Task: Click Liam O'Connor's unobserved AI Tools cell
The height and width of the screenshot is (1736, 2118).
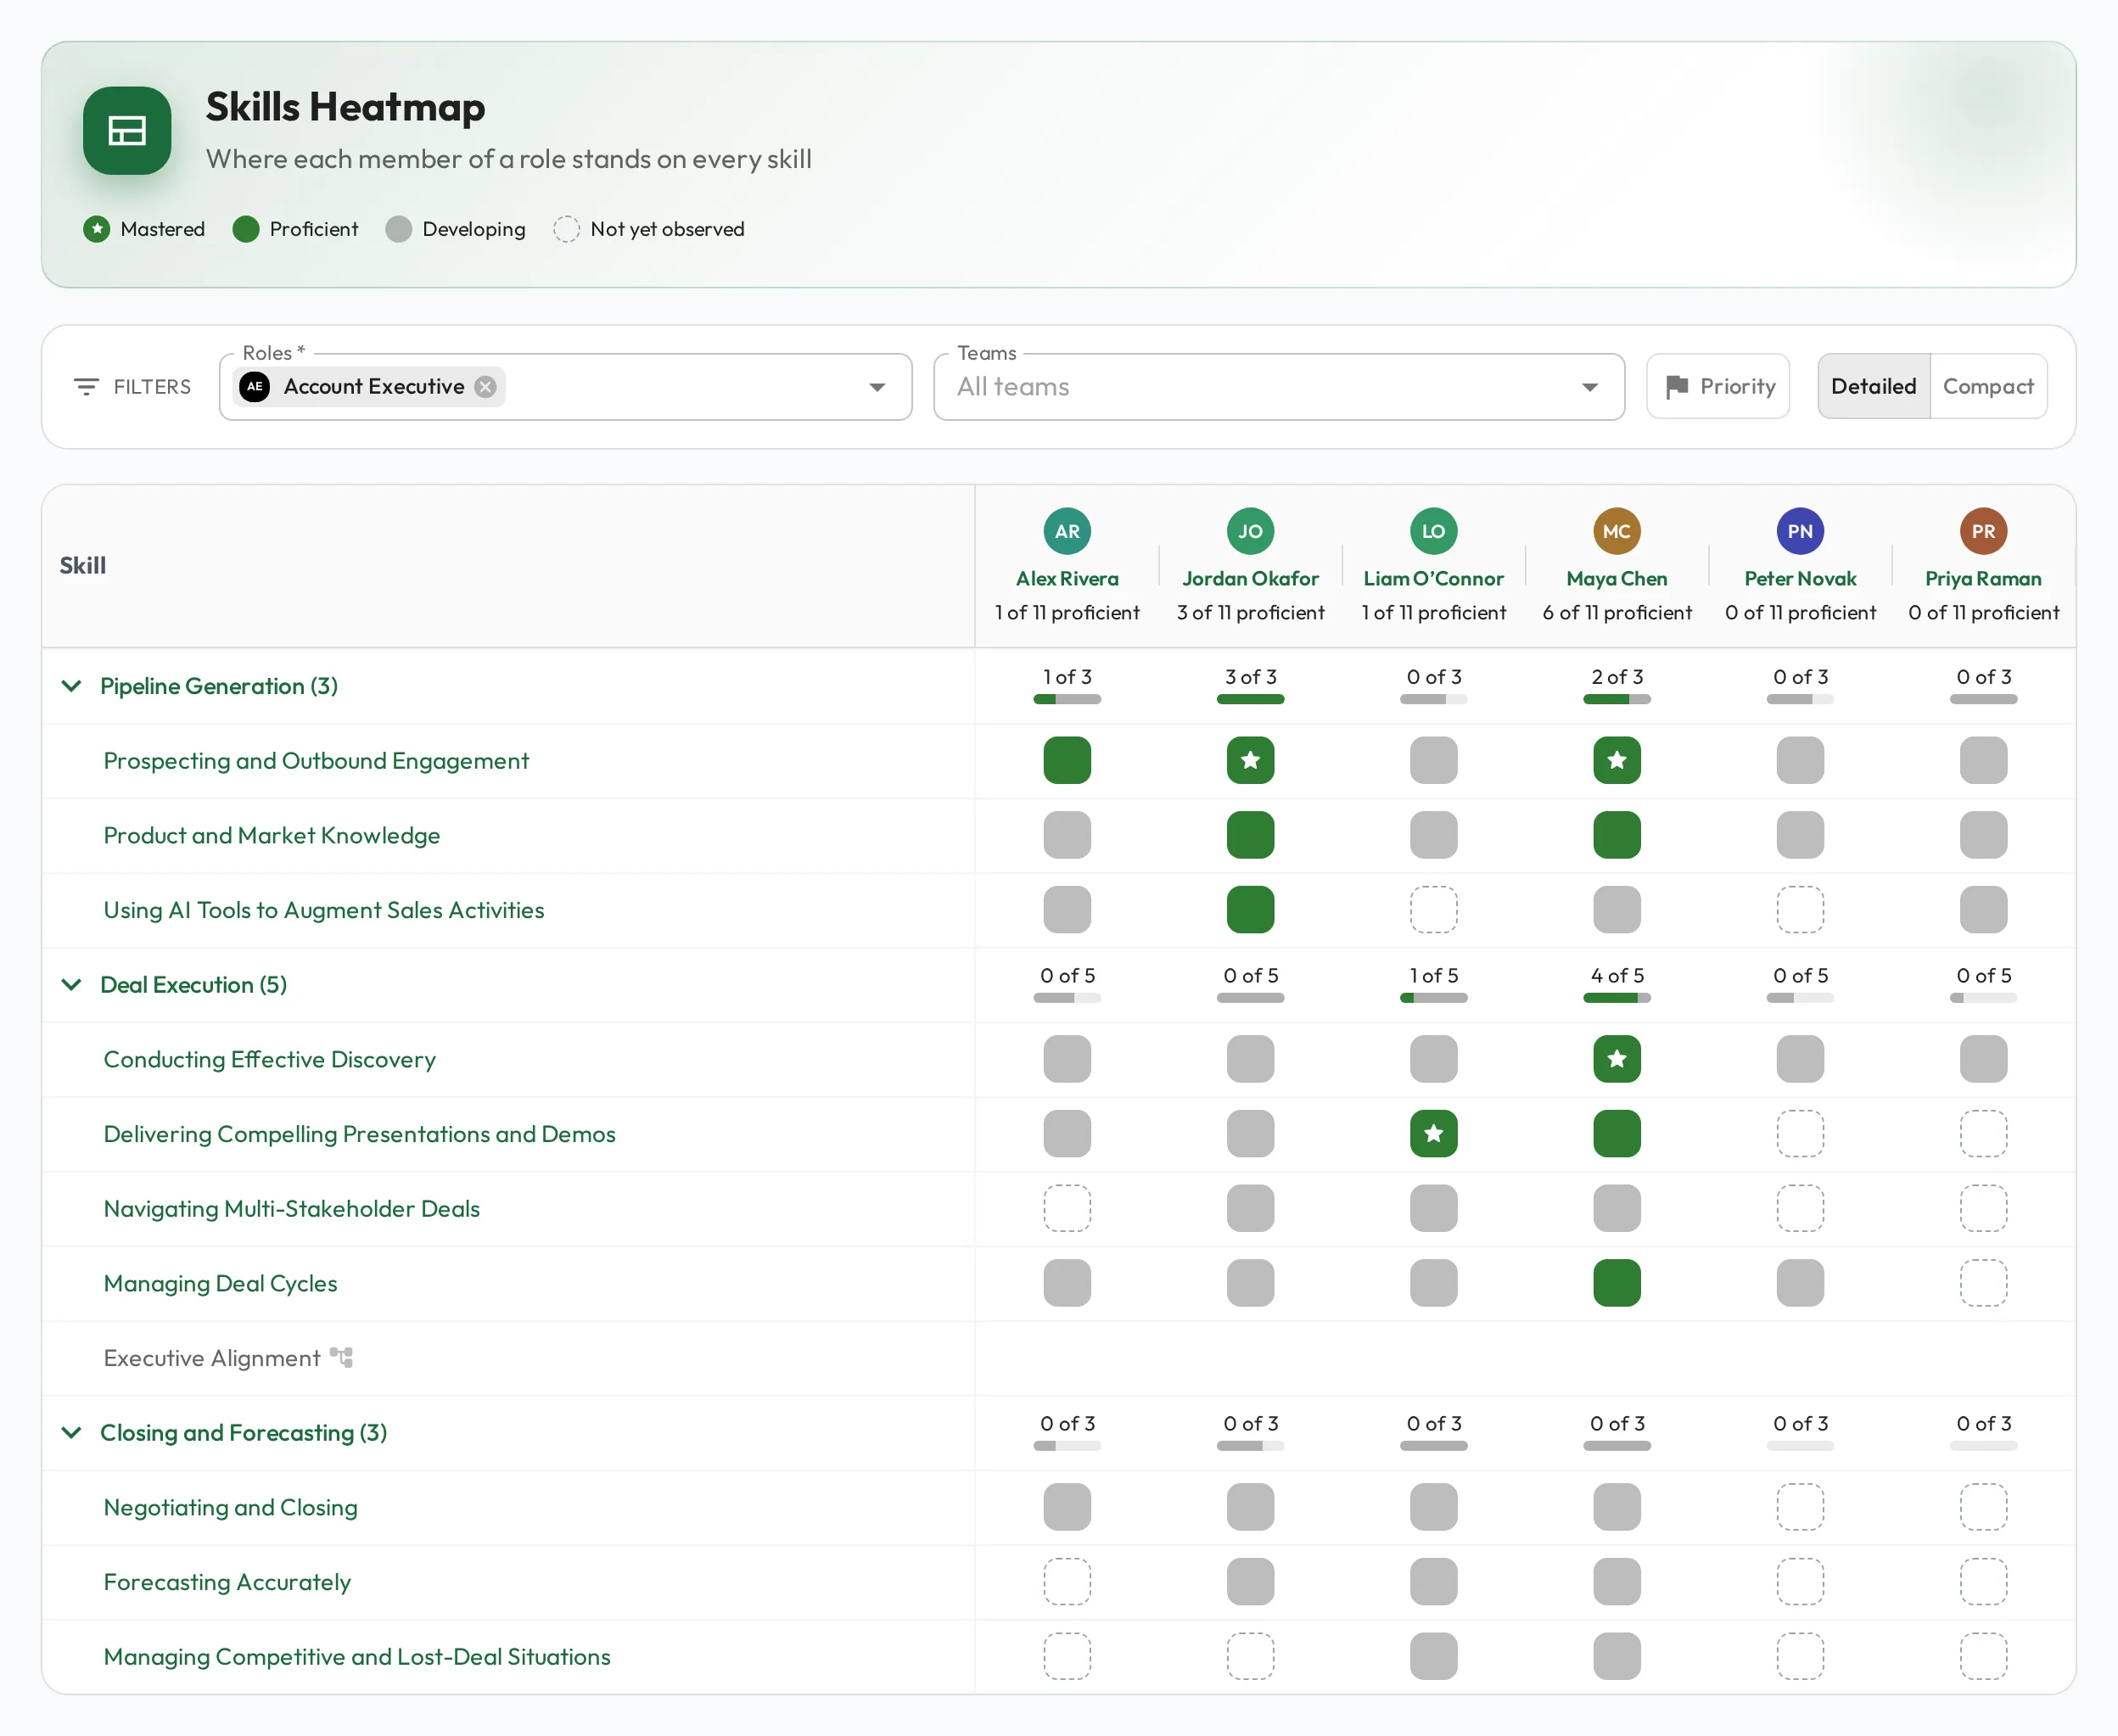Action: click(1433, 910)
